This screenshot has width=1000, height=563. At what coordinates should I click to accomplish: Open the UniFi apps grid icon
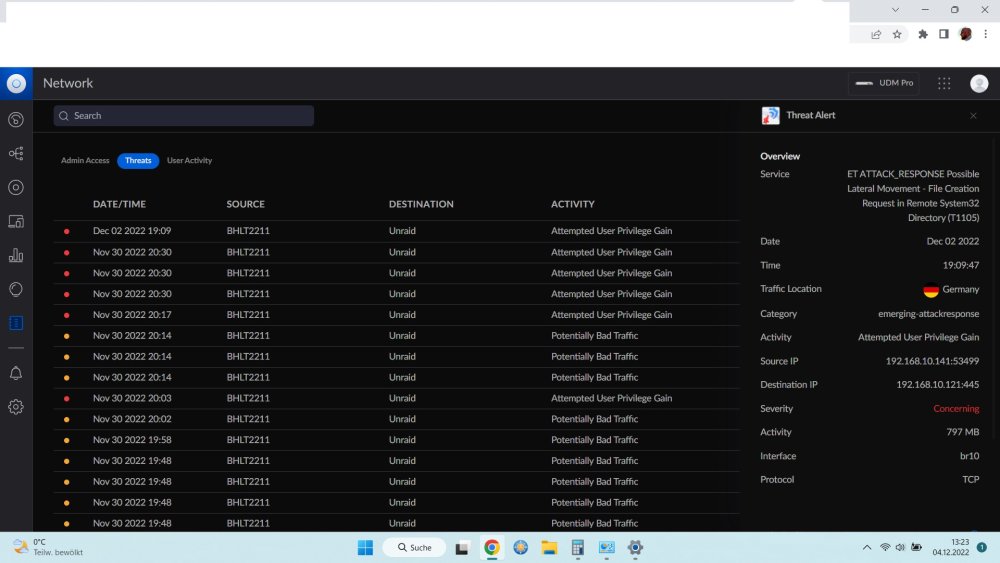tap(944, 84)
